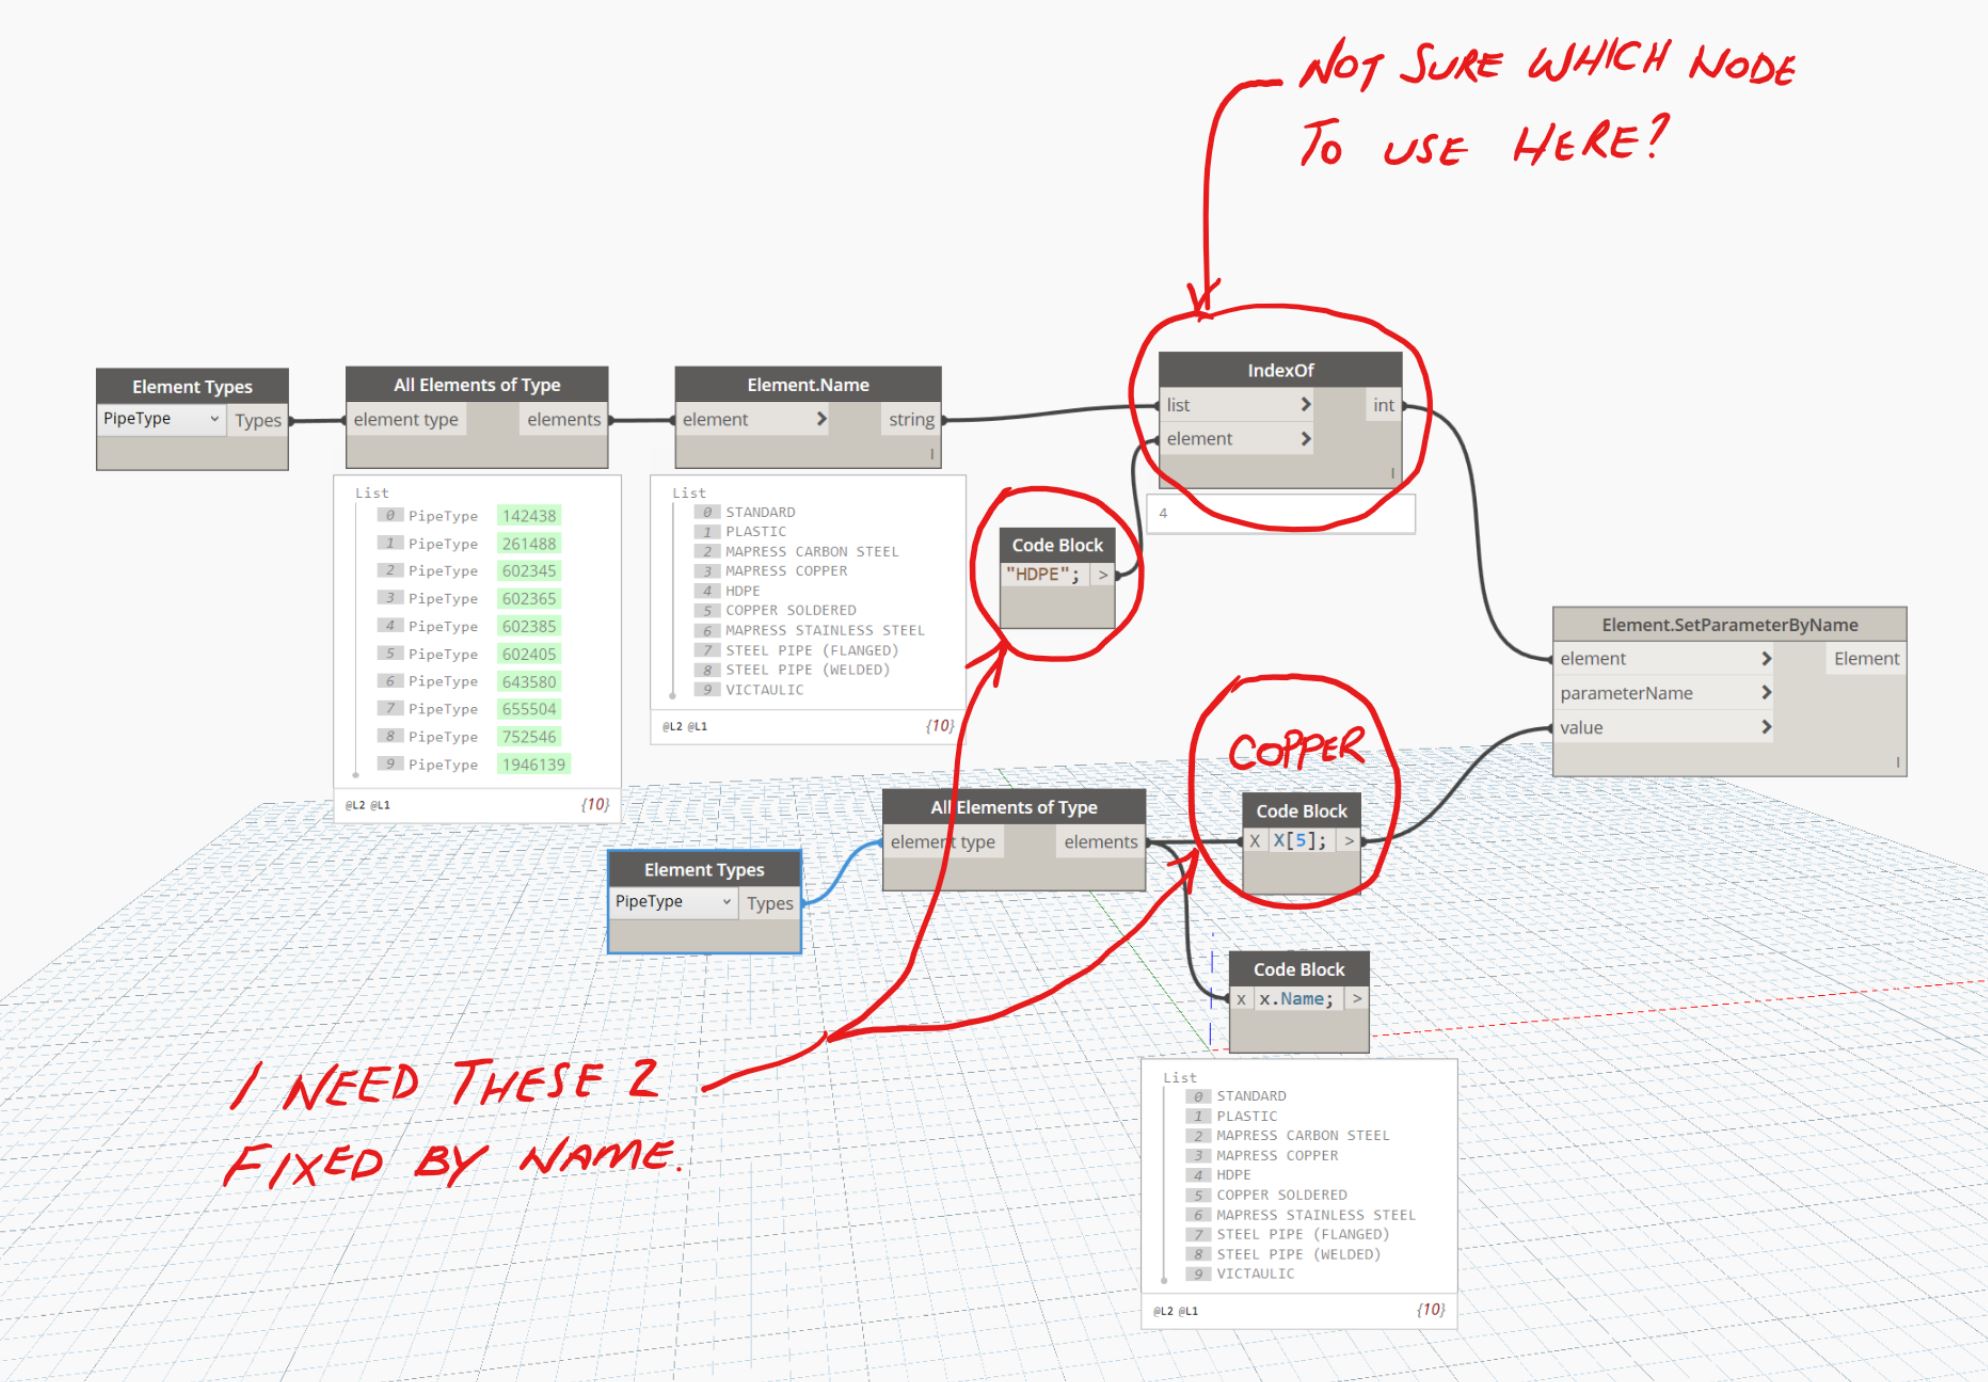Screen dimensions: 1988x1382
Task: Select COPPER SOLDERED in Element.Name preview list
Action: pos(791,610)
